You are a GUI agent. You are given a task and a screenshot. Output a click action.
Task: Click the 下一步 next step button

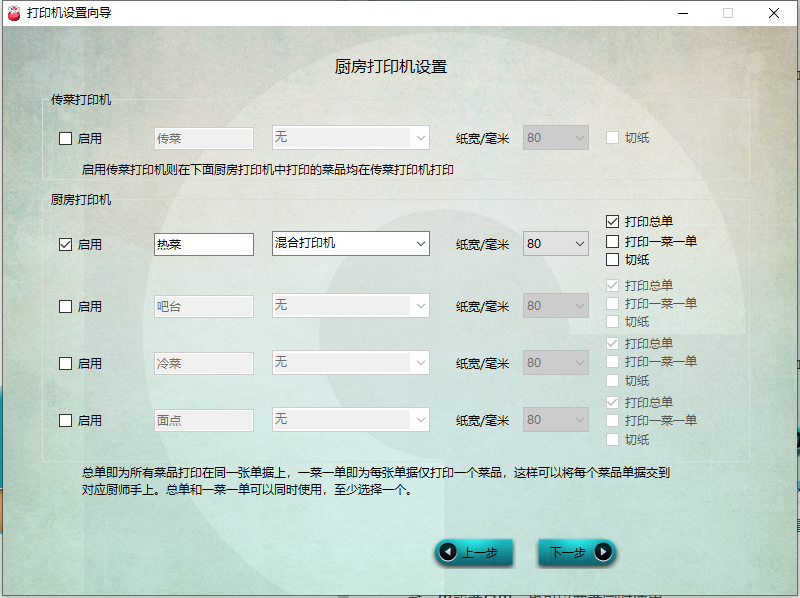coord(576,552)
